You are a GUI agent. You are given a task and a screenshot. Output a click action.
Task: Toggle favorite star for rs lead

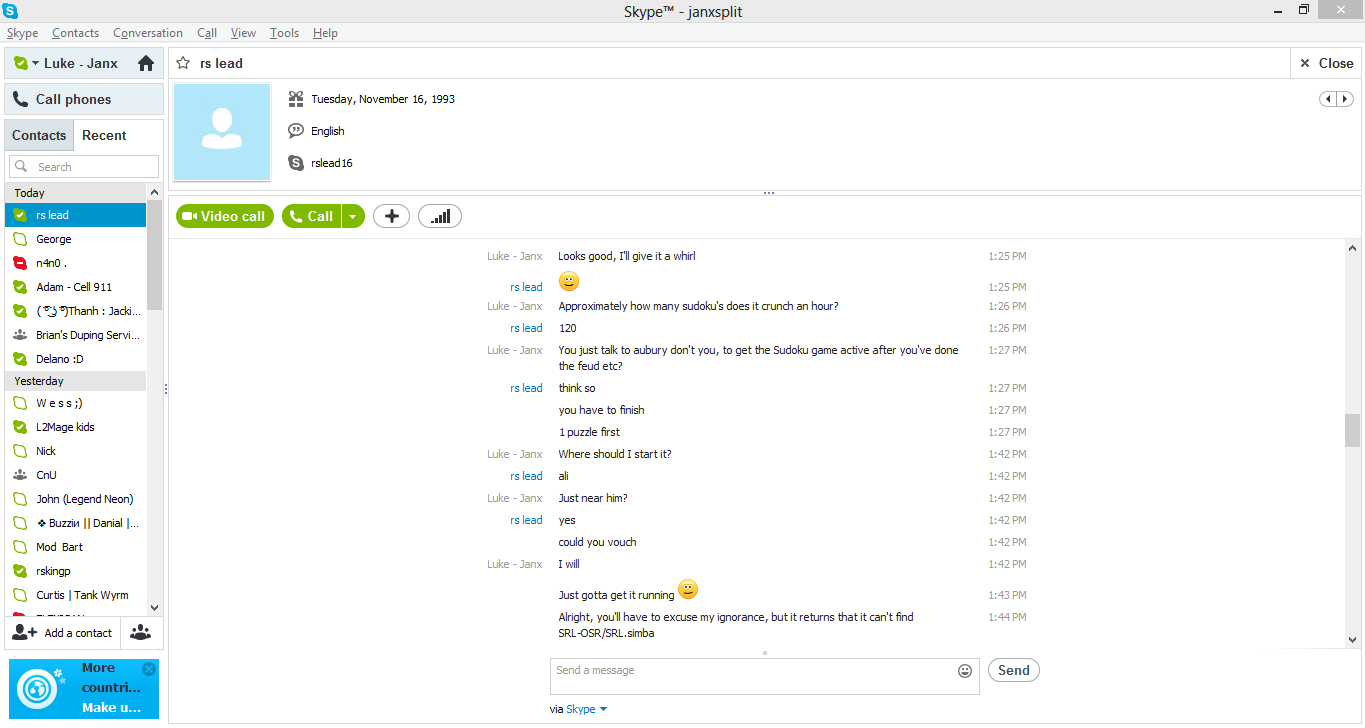click(183, 63)
